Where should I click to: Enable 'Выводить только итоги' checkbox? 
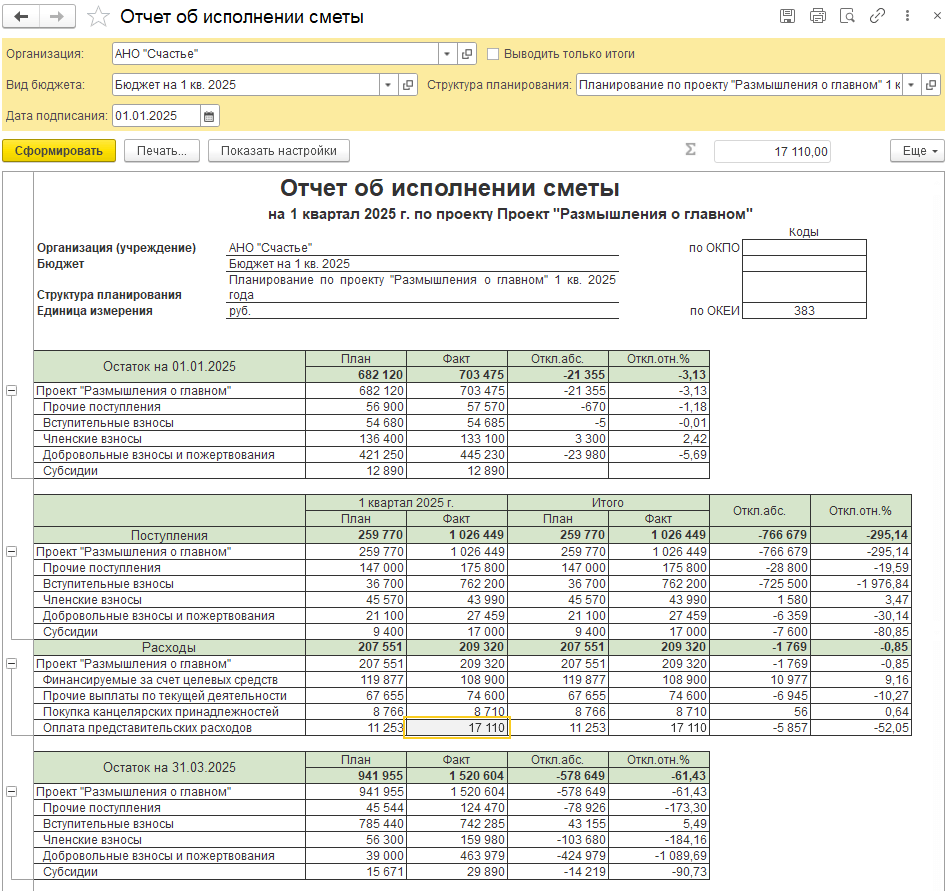[x=493, y=54]
